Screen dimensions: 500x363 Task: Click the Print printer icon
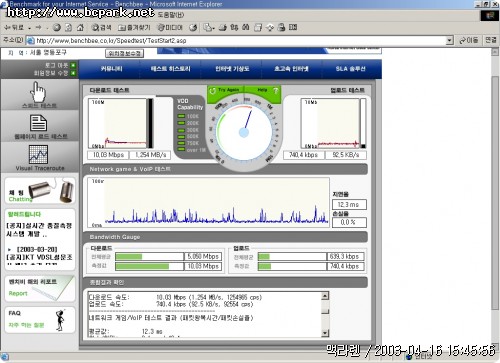click(222, 28)
